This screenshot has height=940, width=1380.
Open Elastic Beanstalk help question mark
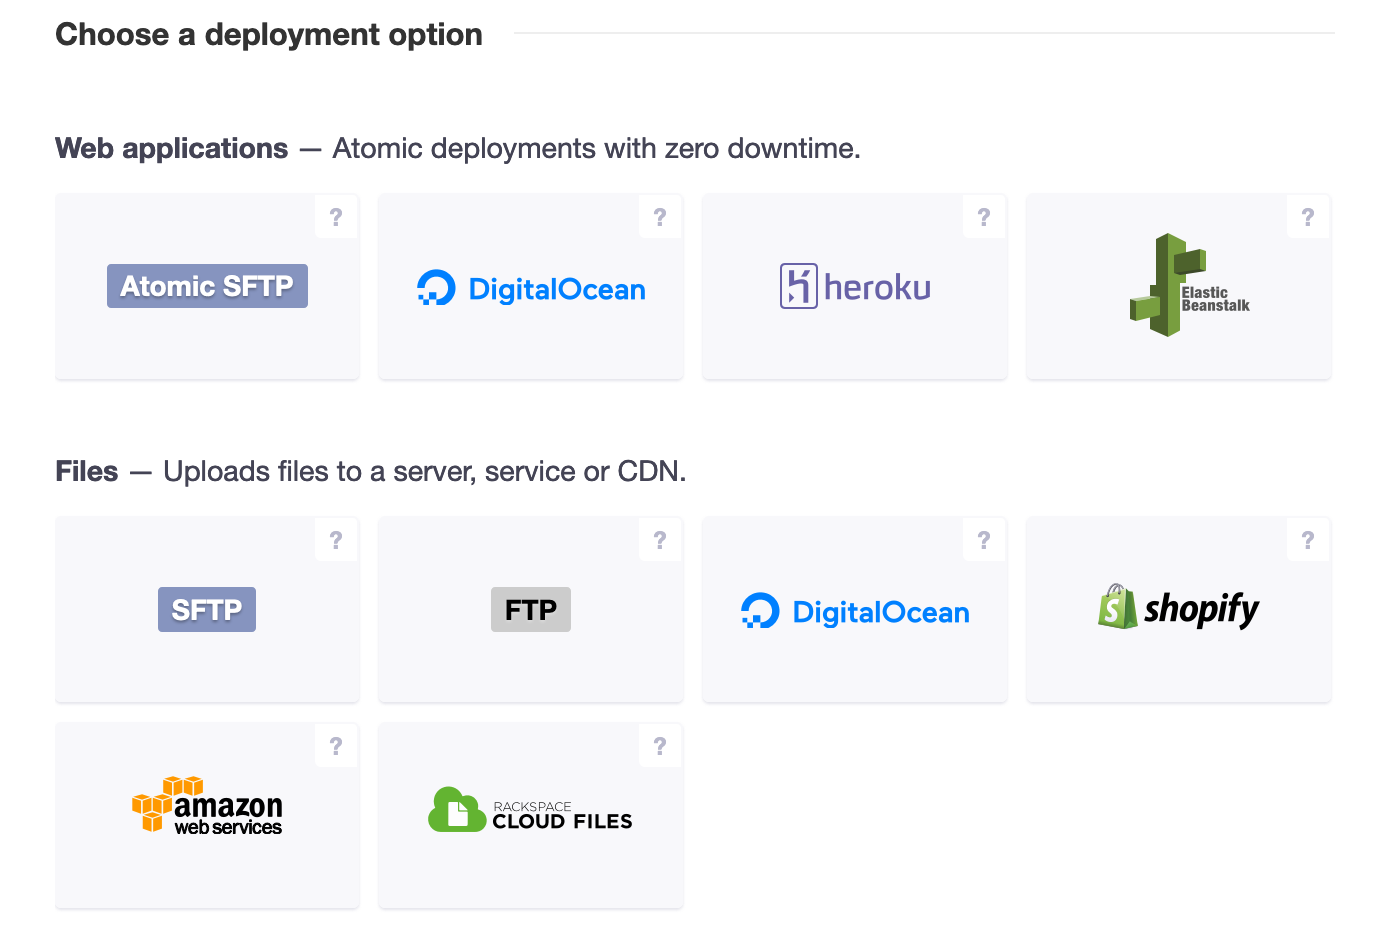tap(1308, 217)
